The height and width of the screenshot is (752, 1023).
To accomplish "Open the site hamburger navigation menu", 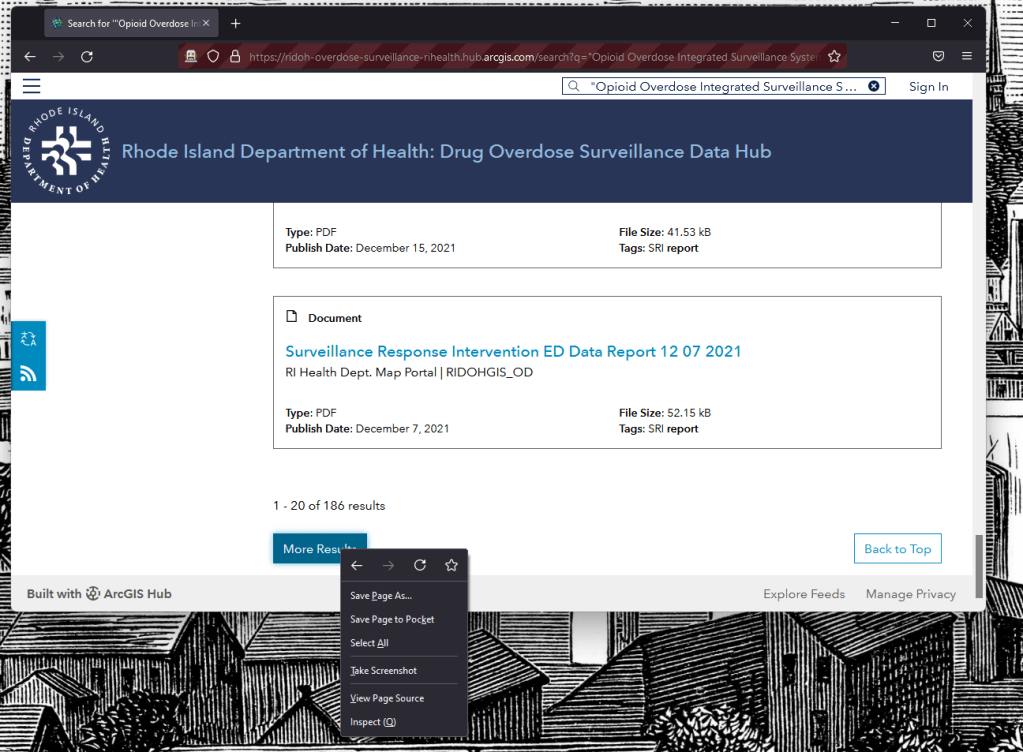I will [x=31, y=86].
